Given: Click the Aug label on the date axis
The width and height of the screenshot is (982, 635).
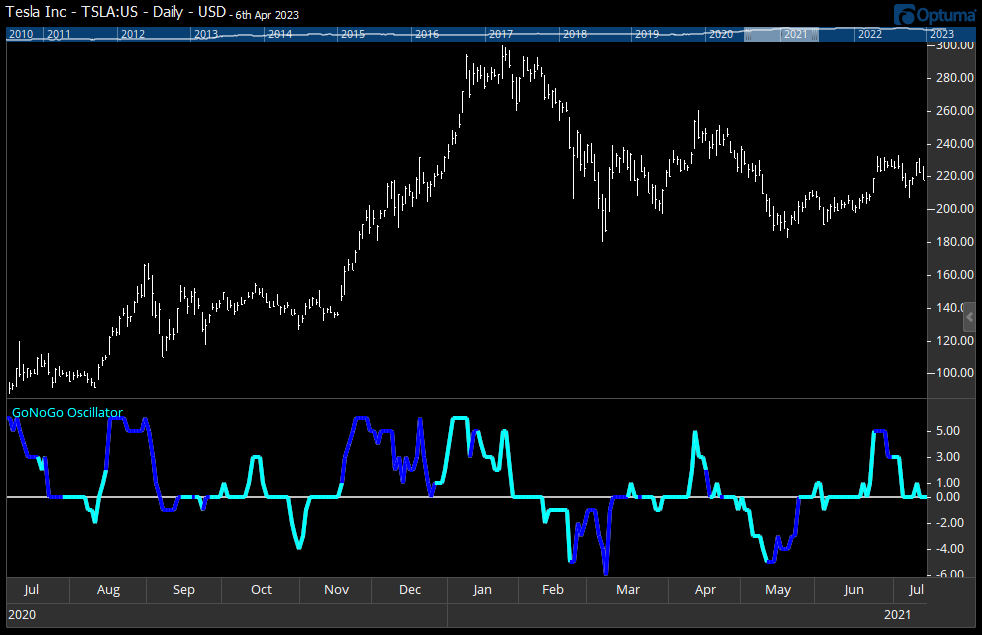Looking at the screenshot, I should 108,590.
